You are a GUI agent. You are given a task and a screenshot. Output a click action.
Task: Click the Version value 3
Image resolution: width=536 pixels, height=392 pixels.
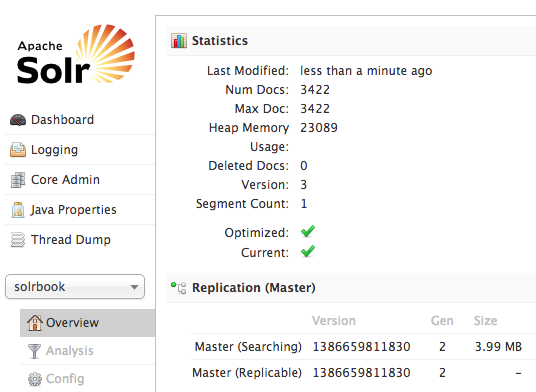(304, 185)
